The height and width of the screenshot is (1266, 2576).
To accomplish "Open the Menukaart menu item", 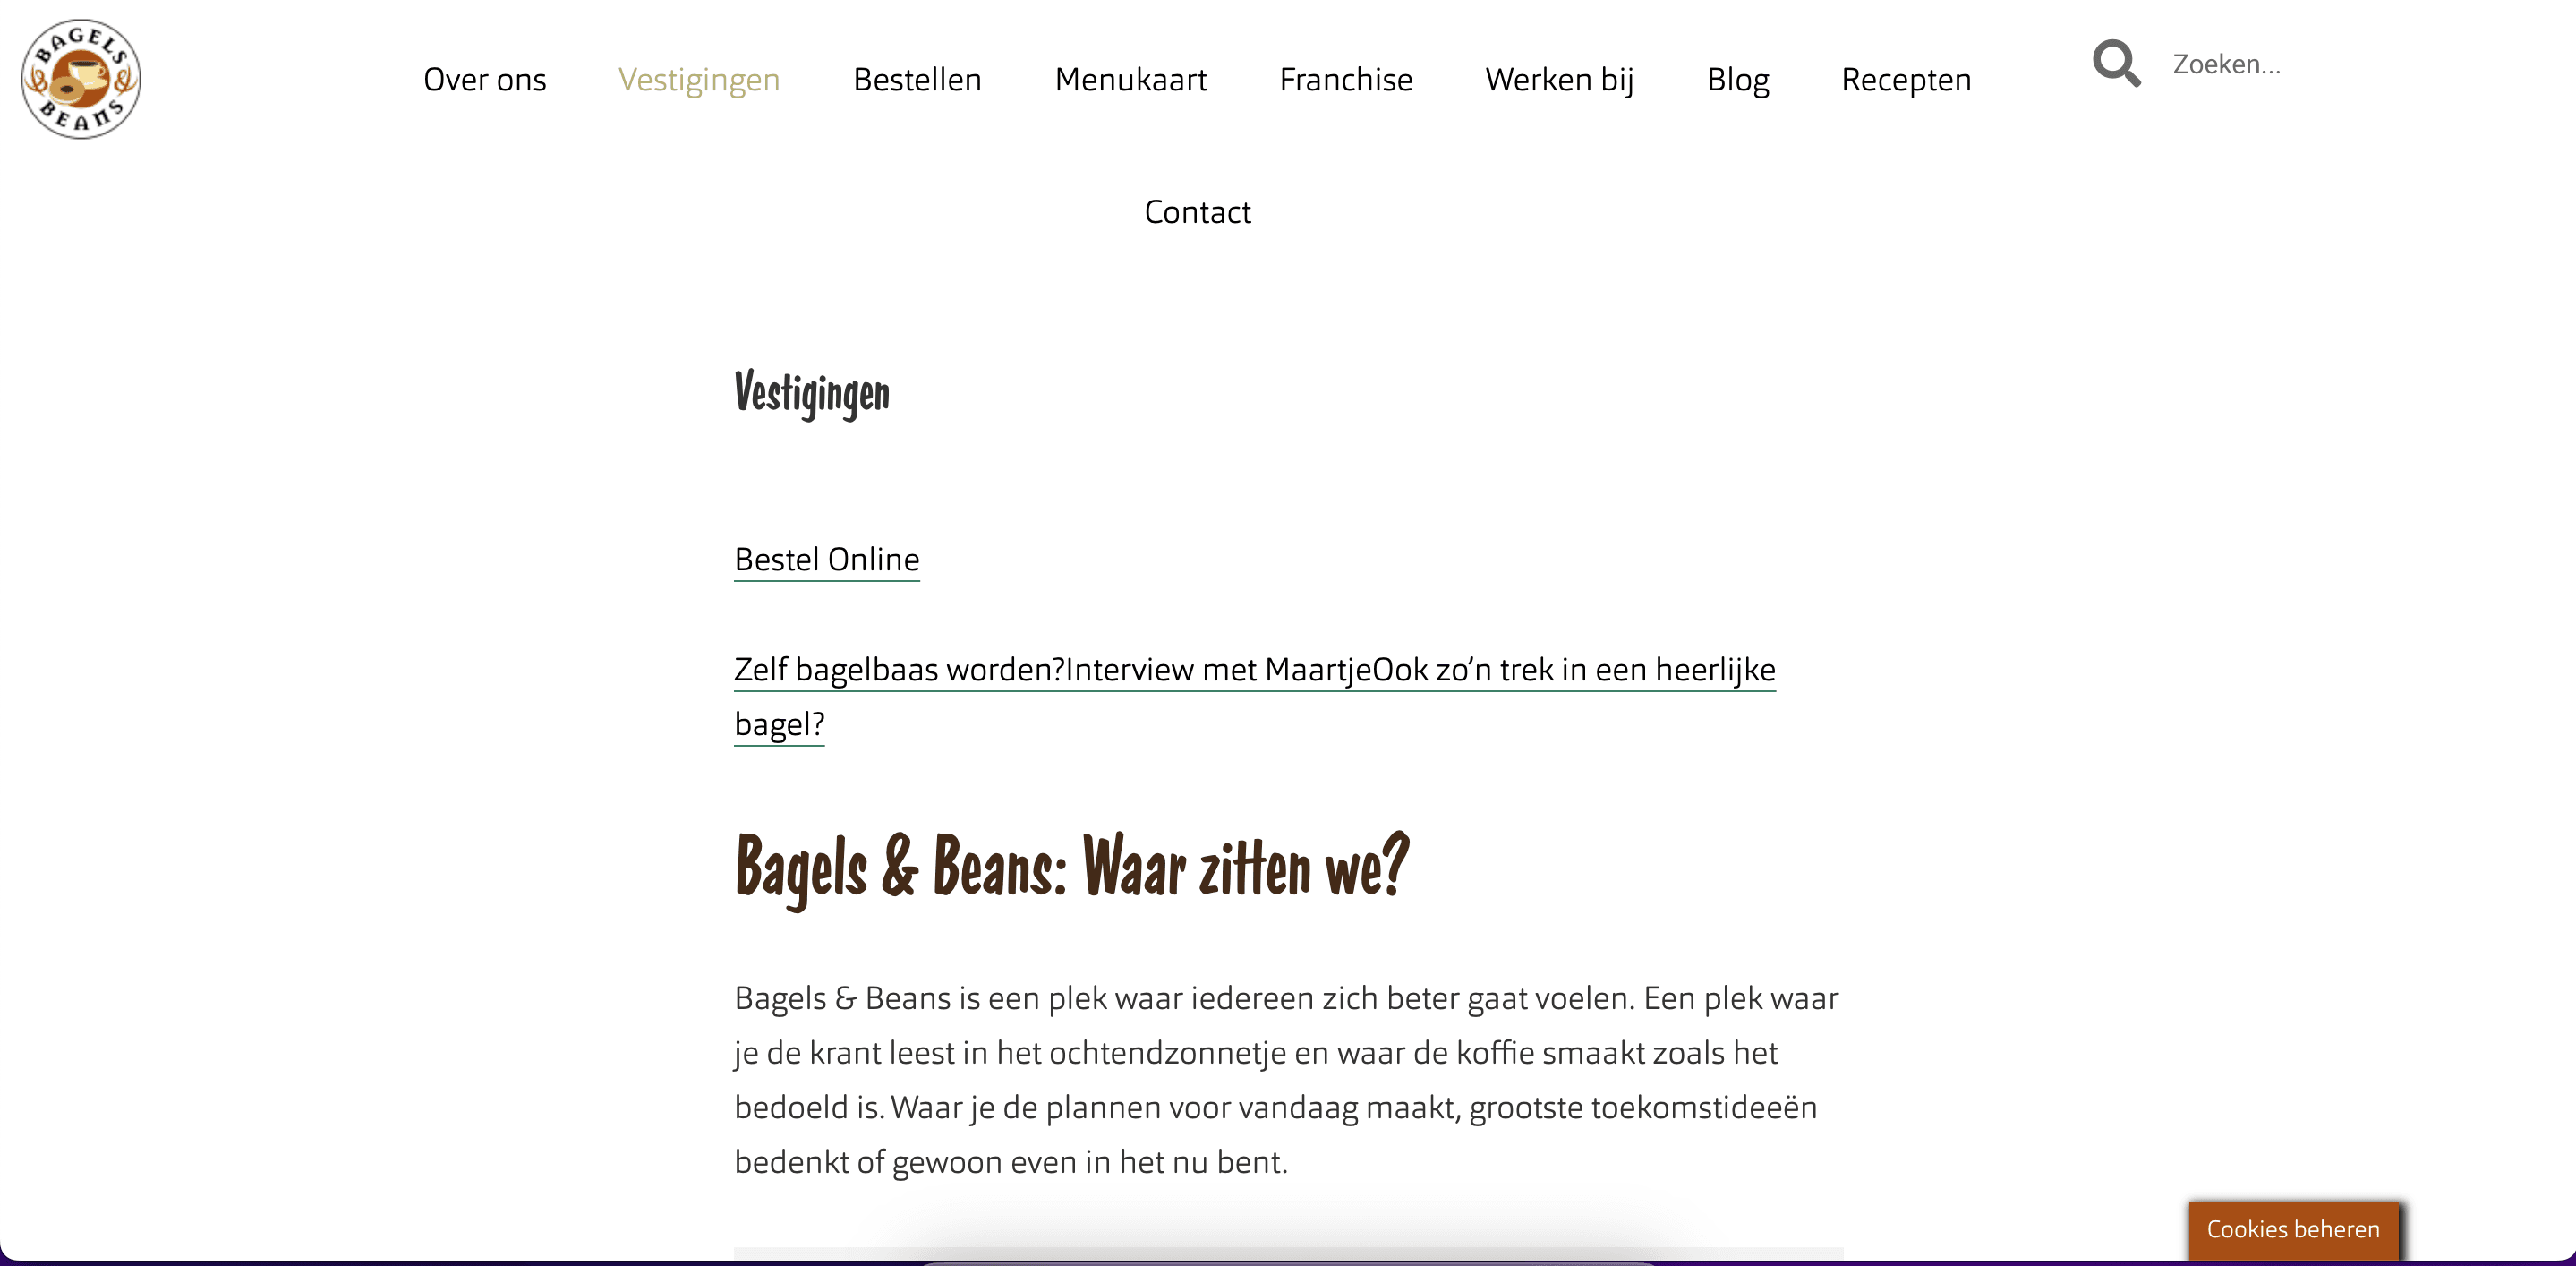I will tap(1130, 79).
